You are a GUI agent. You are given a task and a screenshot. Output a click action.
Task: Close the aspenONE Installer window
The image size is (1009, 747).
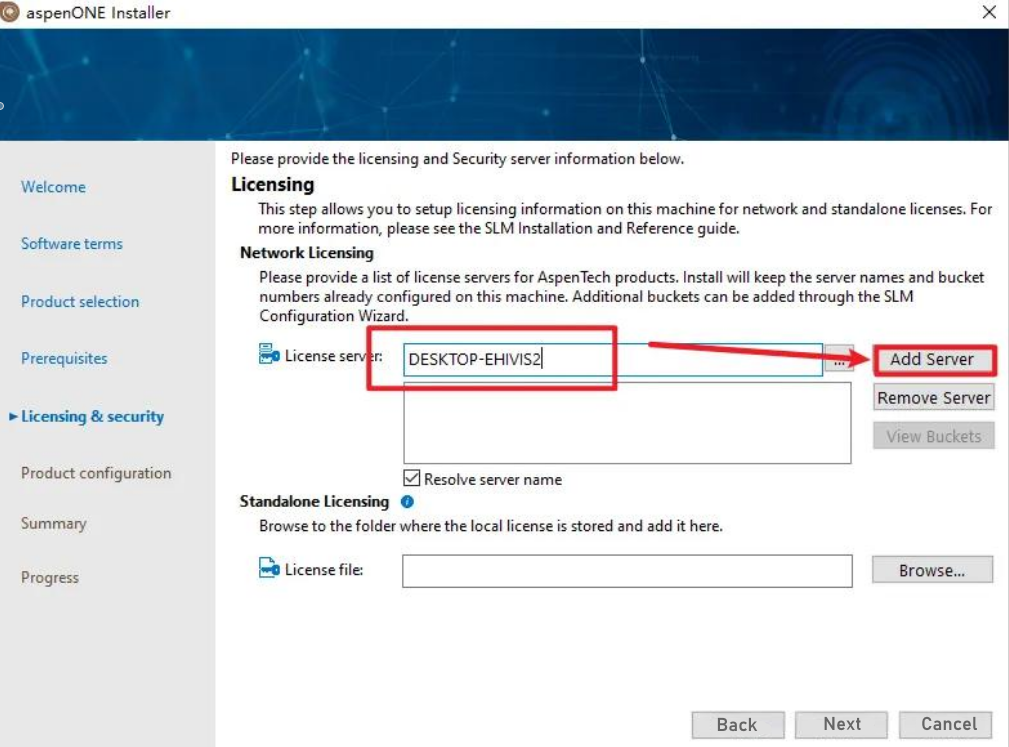(x=989, y=12)
